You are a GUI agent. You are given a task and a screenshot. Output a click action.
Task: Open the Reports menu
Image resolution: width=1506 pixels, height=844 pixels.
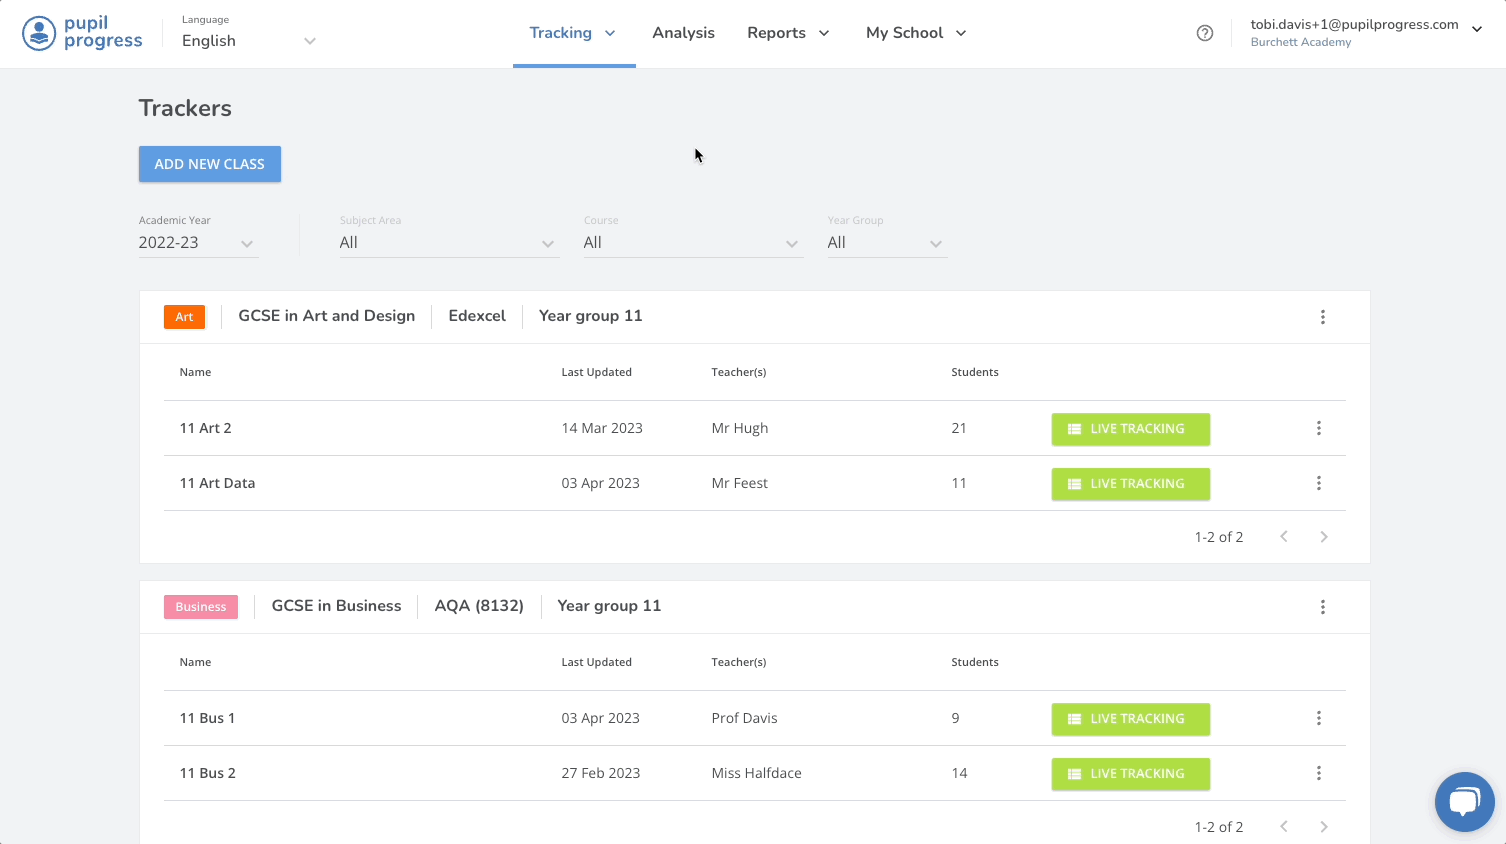[x=788, y=33]
